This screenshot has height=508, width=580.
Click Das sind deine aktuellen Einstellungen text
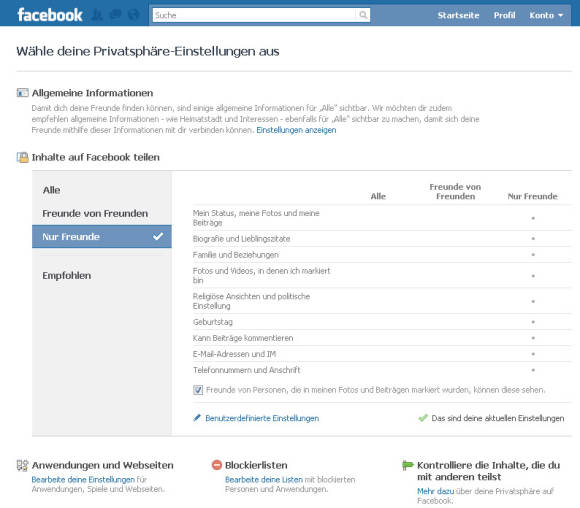click(498, 418)
